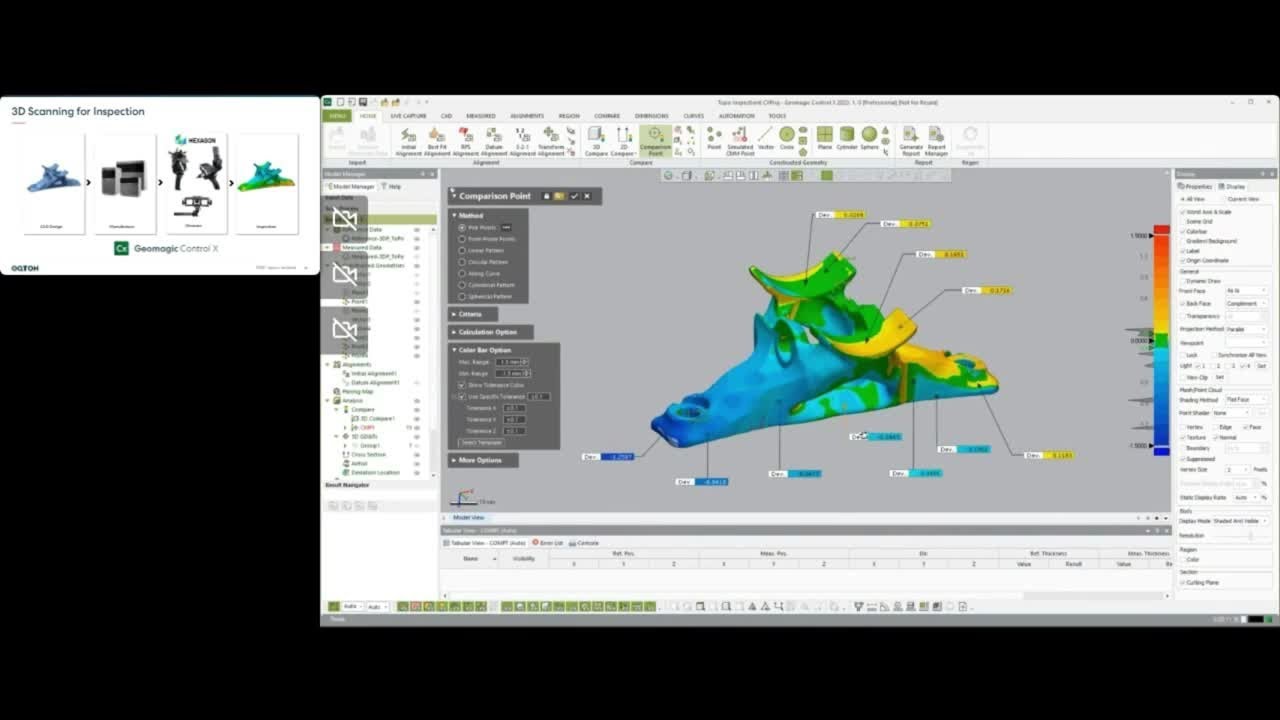Screen dimensions: 1280x720
Task: Select 3D Compare1 in the model tree
Action: click(x=374, y=418)
